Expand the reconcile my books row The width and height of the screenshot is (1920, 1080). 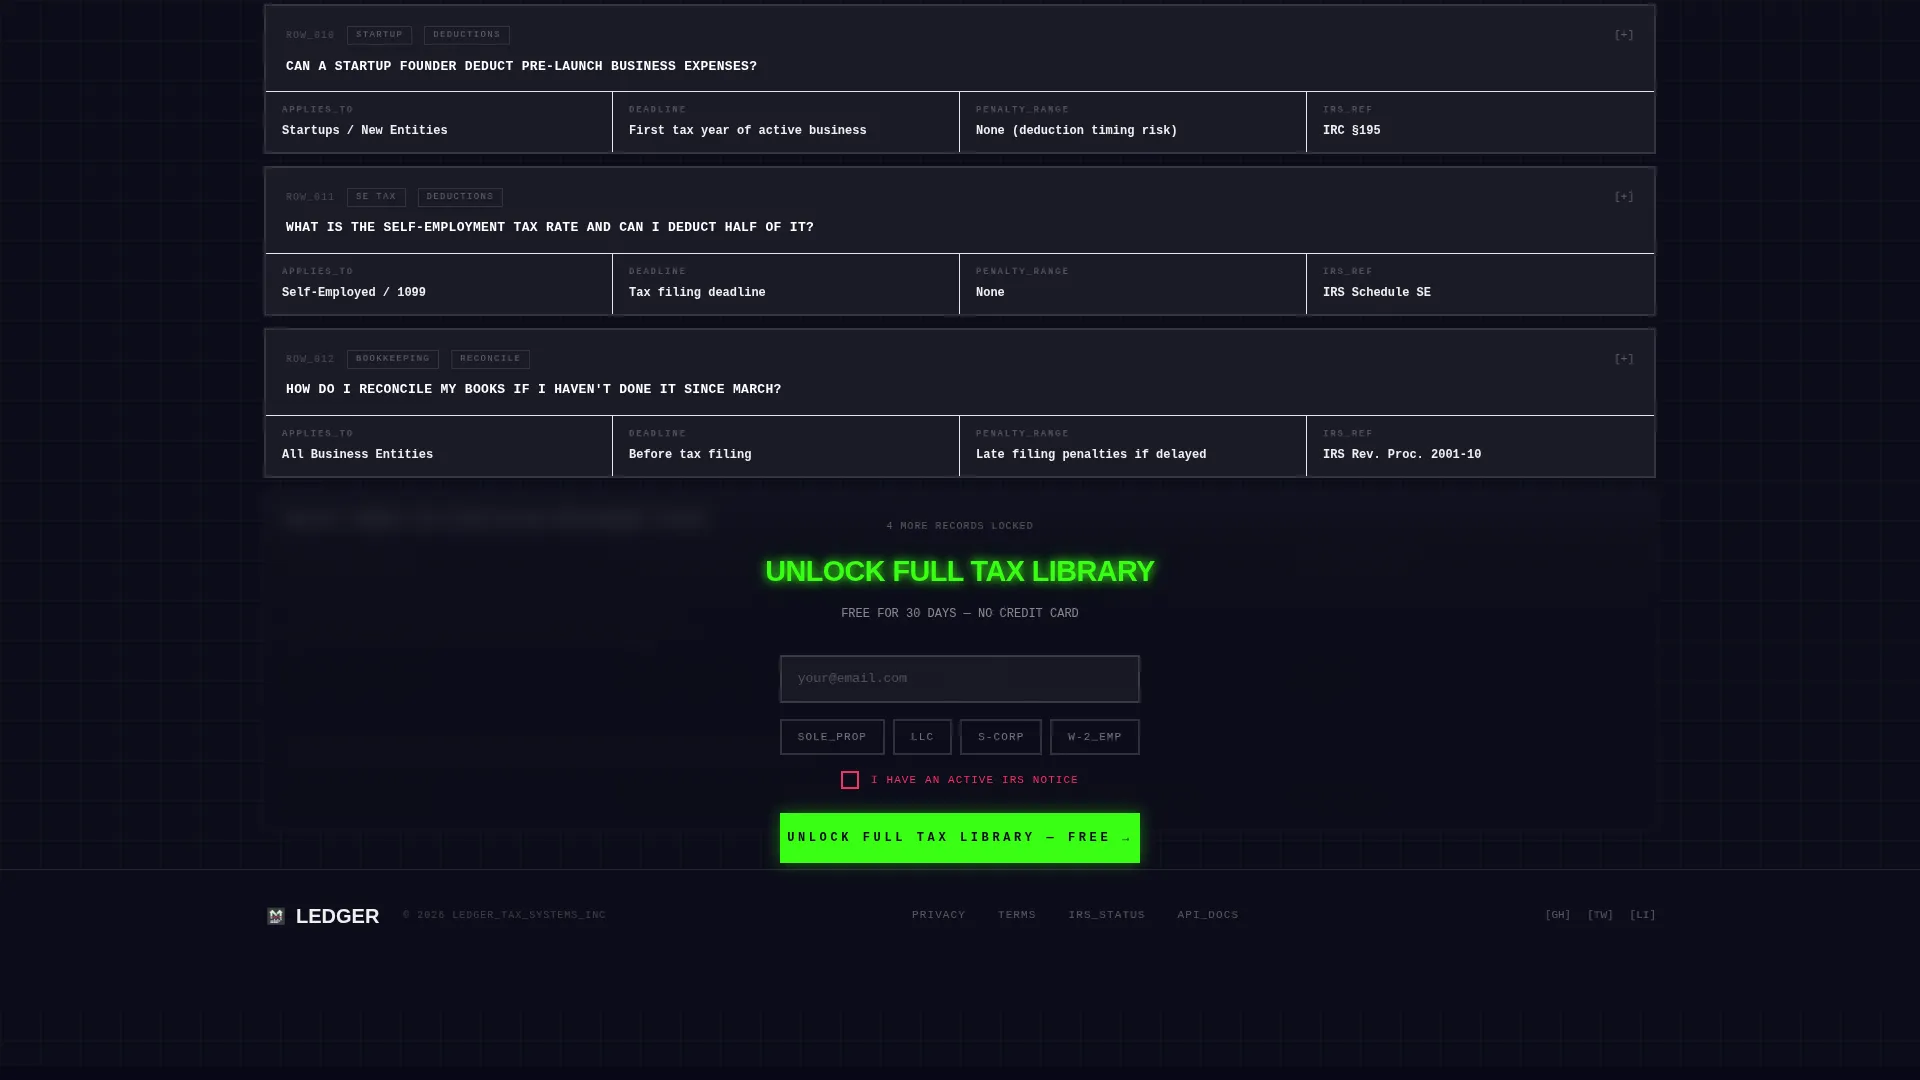click(x=1624, y=359)
